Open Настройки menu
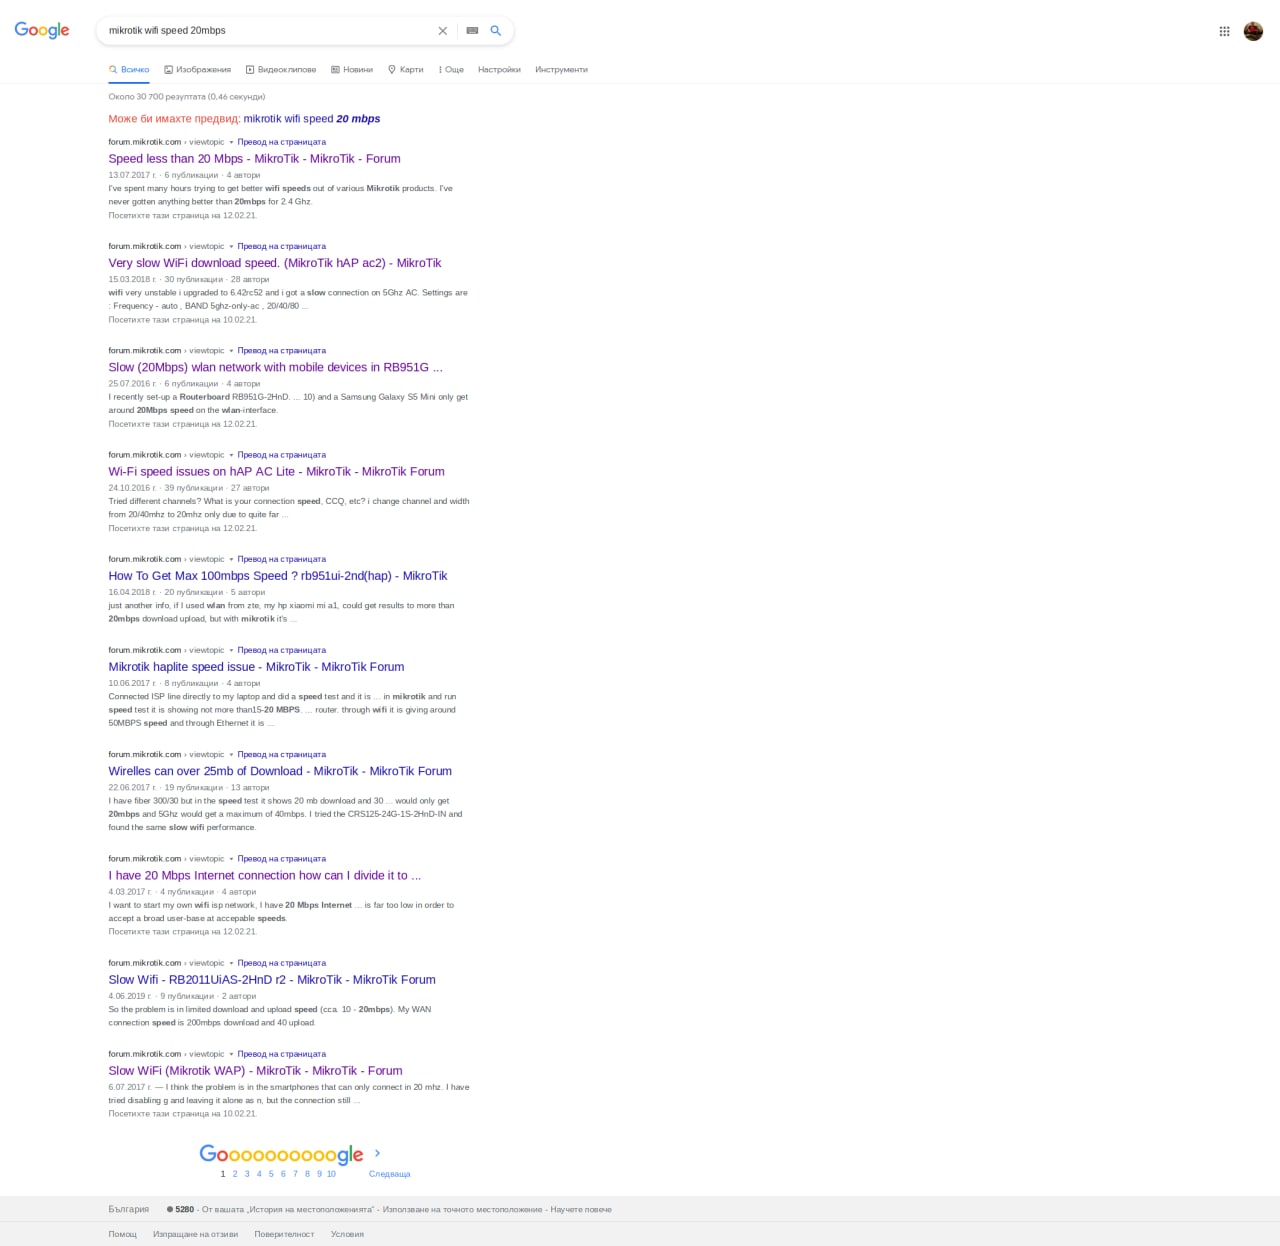Image resolution: width=1280 pixels, height=1246 pixels. coord(499,70)
